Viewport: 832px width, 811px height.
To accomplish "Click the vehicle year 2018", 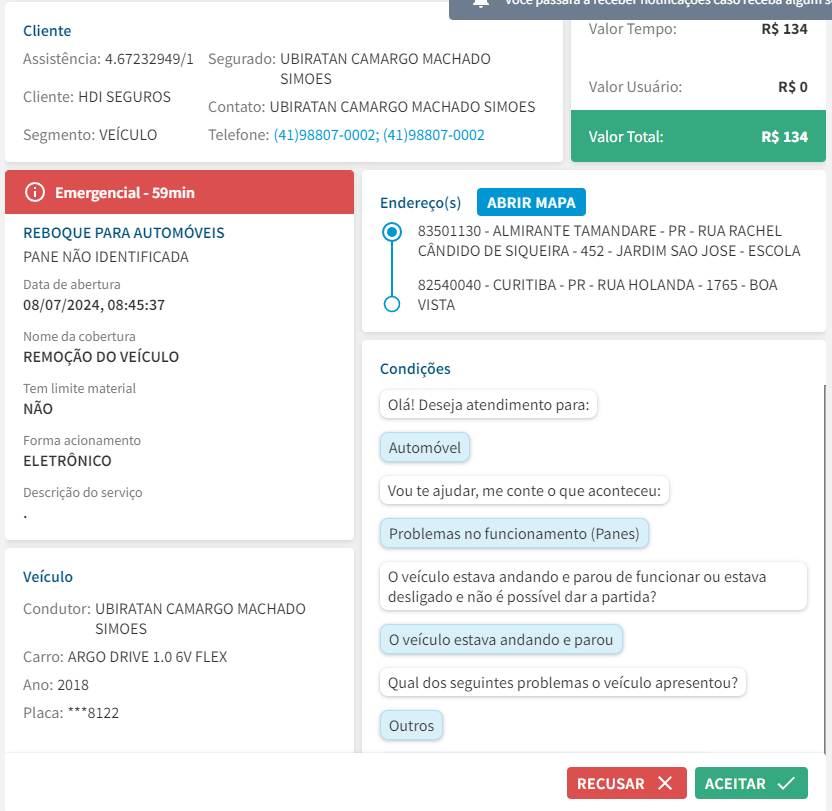I will coord(72,685).
